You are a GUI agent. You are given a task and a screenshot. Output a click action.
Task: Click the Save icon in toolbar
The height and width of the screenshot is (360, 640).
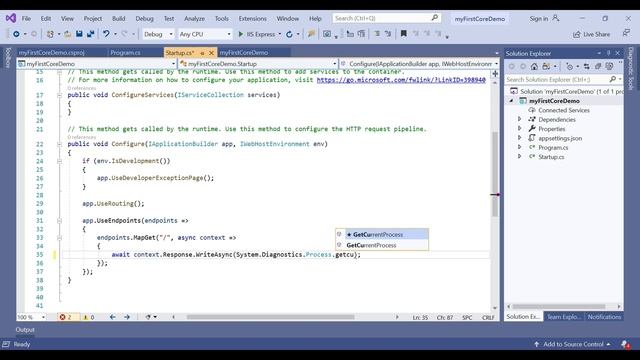79,34
